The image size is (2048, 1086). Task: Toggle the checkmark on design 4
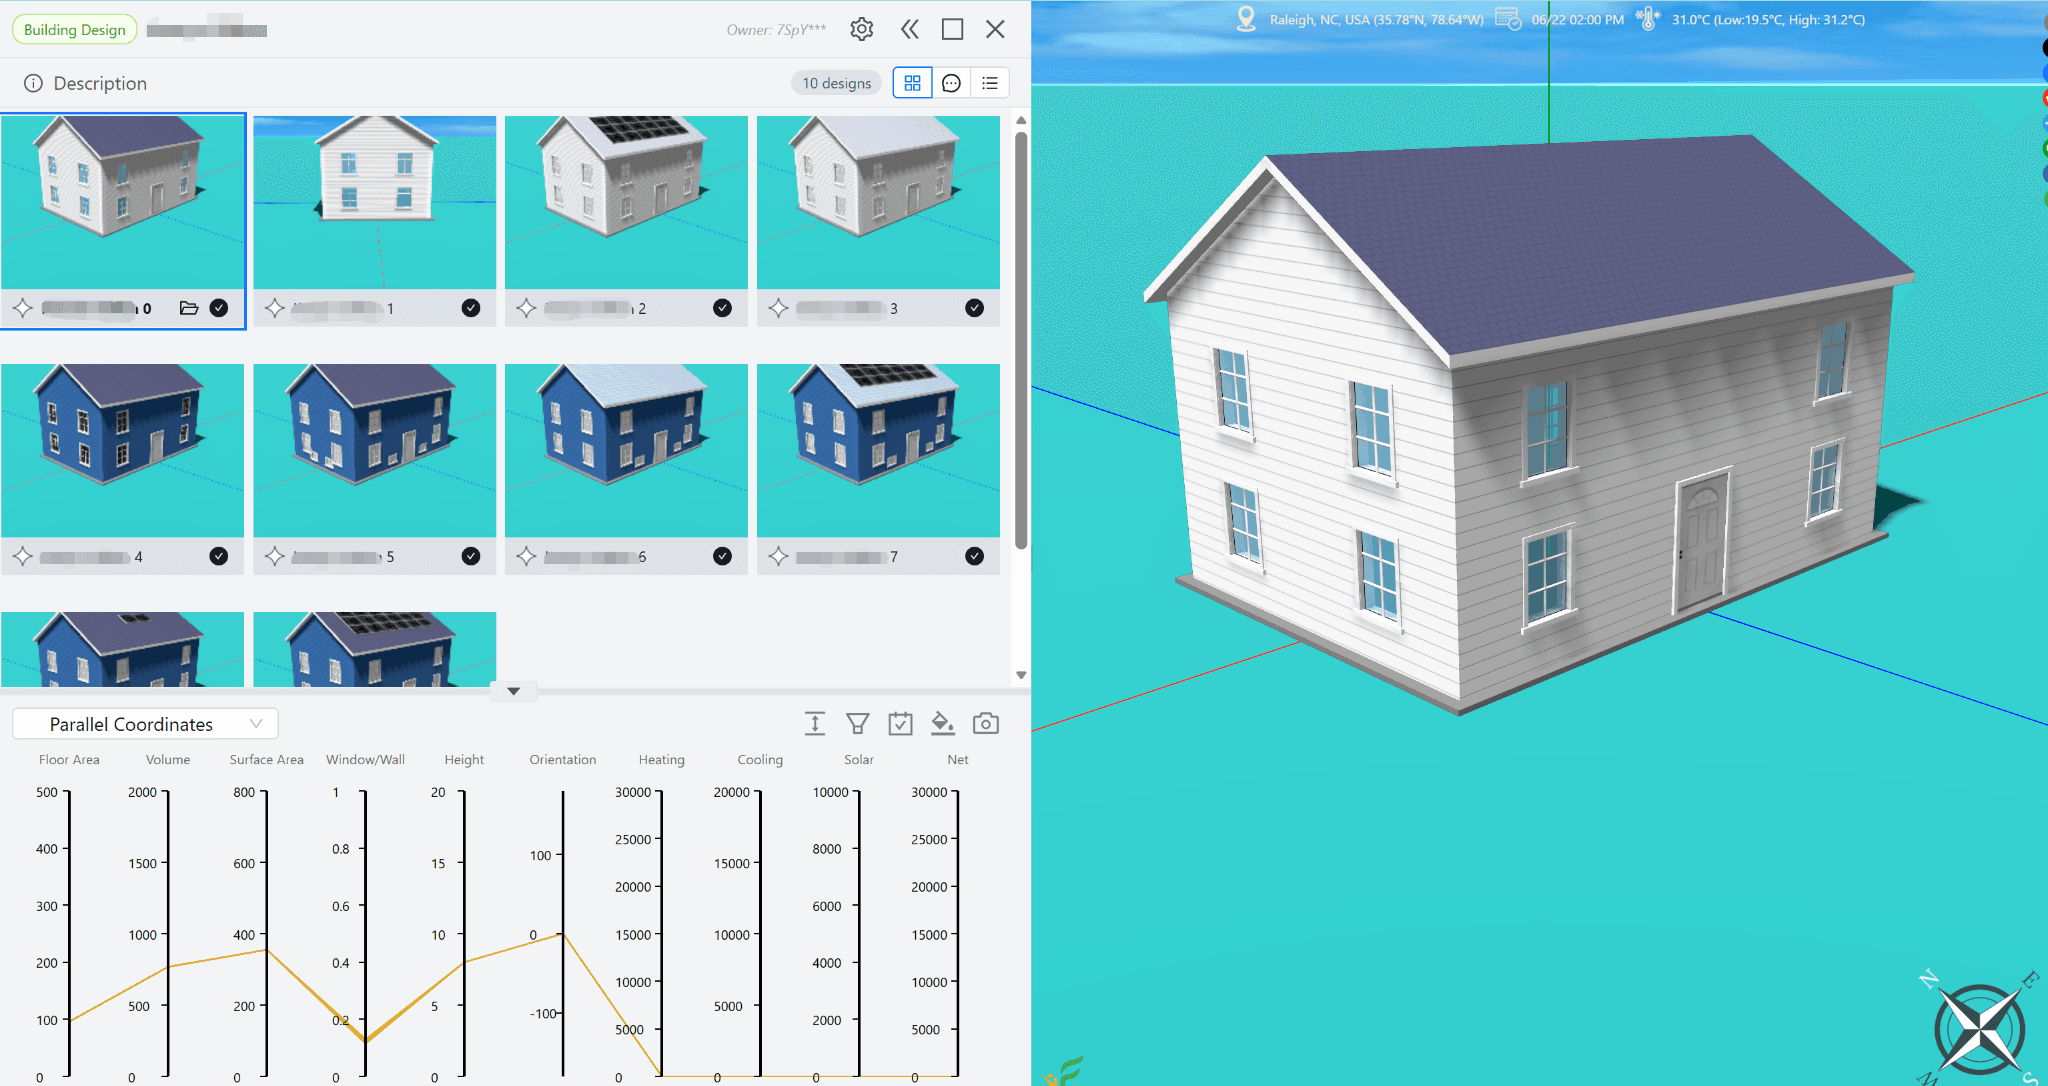[x=219, y=556]
